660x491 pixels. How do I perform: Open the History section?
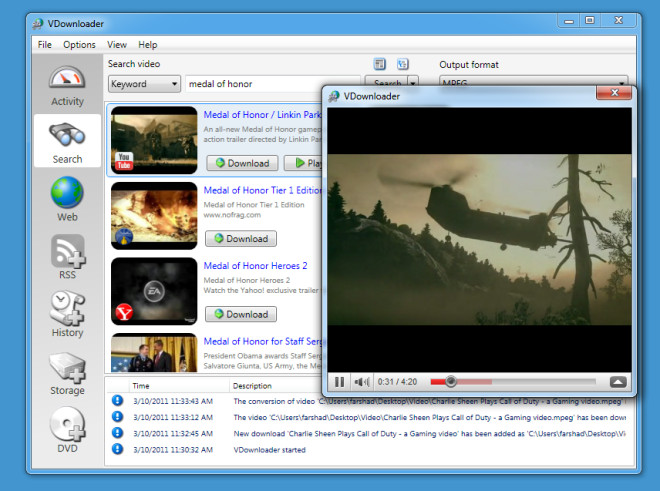point(67,314)
